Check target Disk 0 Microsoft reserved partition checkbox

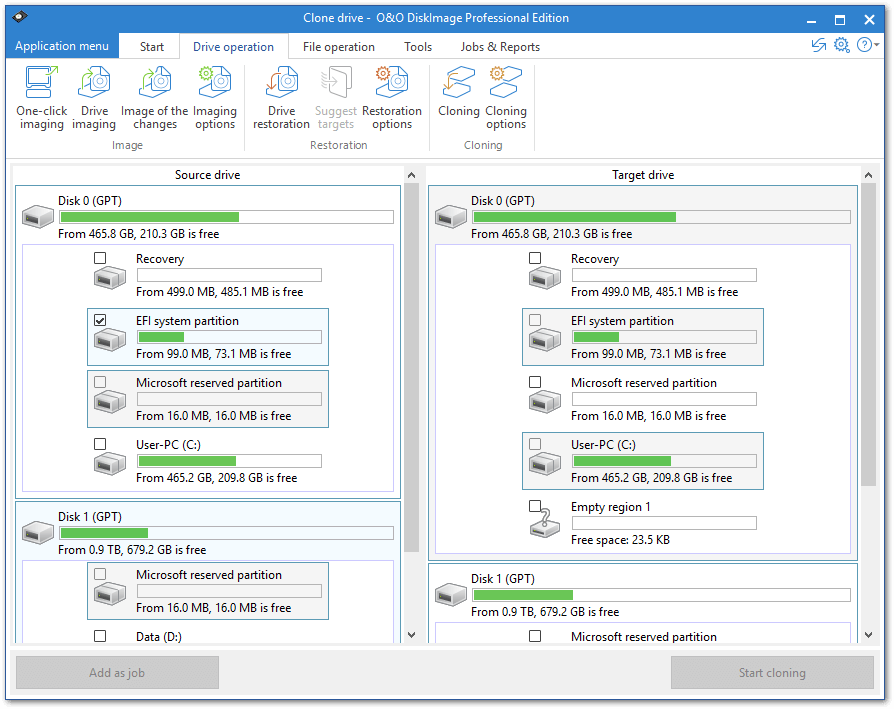535,382
